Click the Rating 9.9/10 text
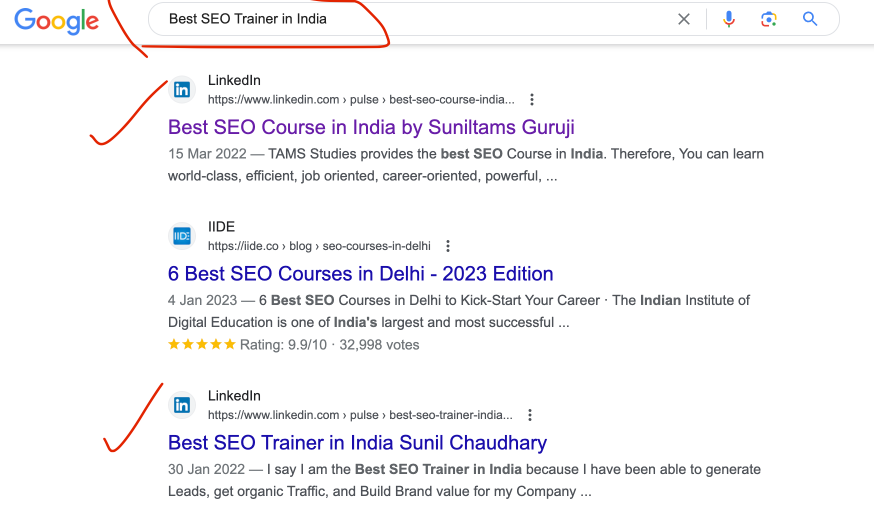The image size is (874, 528). 283,345
